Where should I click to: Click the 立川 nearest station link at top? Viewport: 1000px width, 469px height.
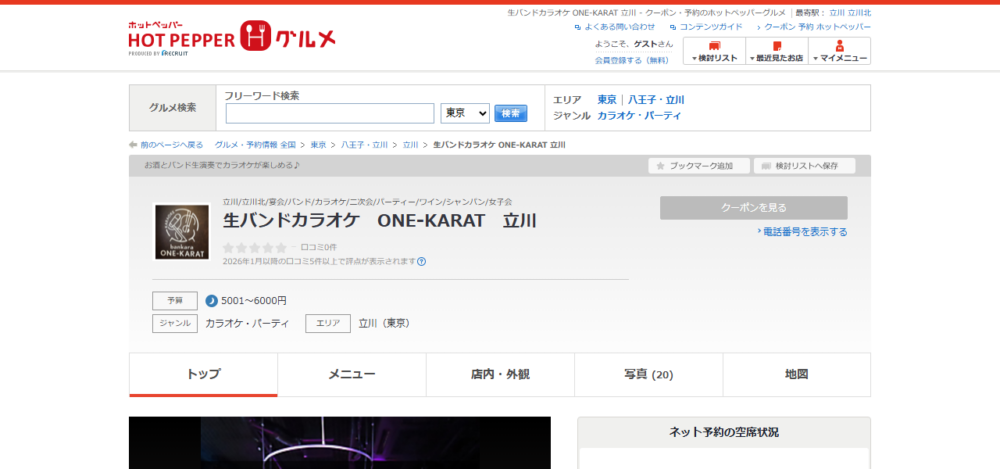[x=837, y=13]
